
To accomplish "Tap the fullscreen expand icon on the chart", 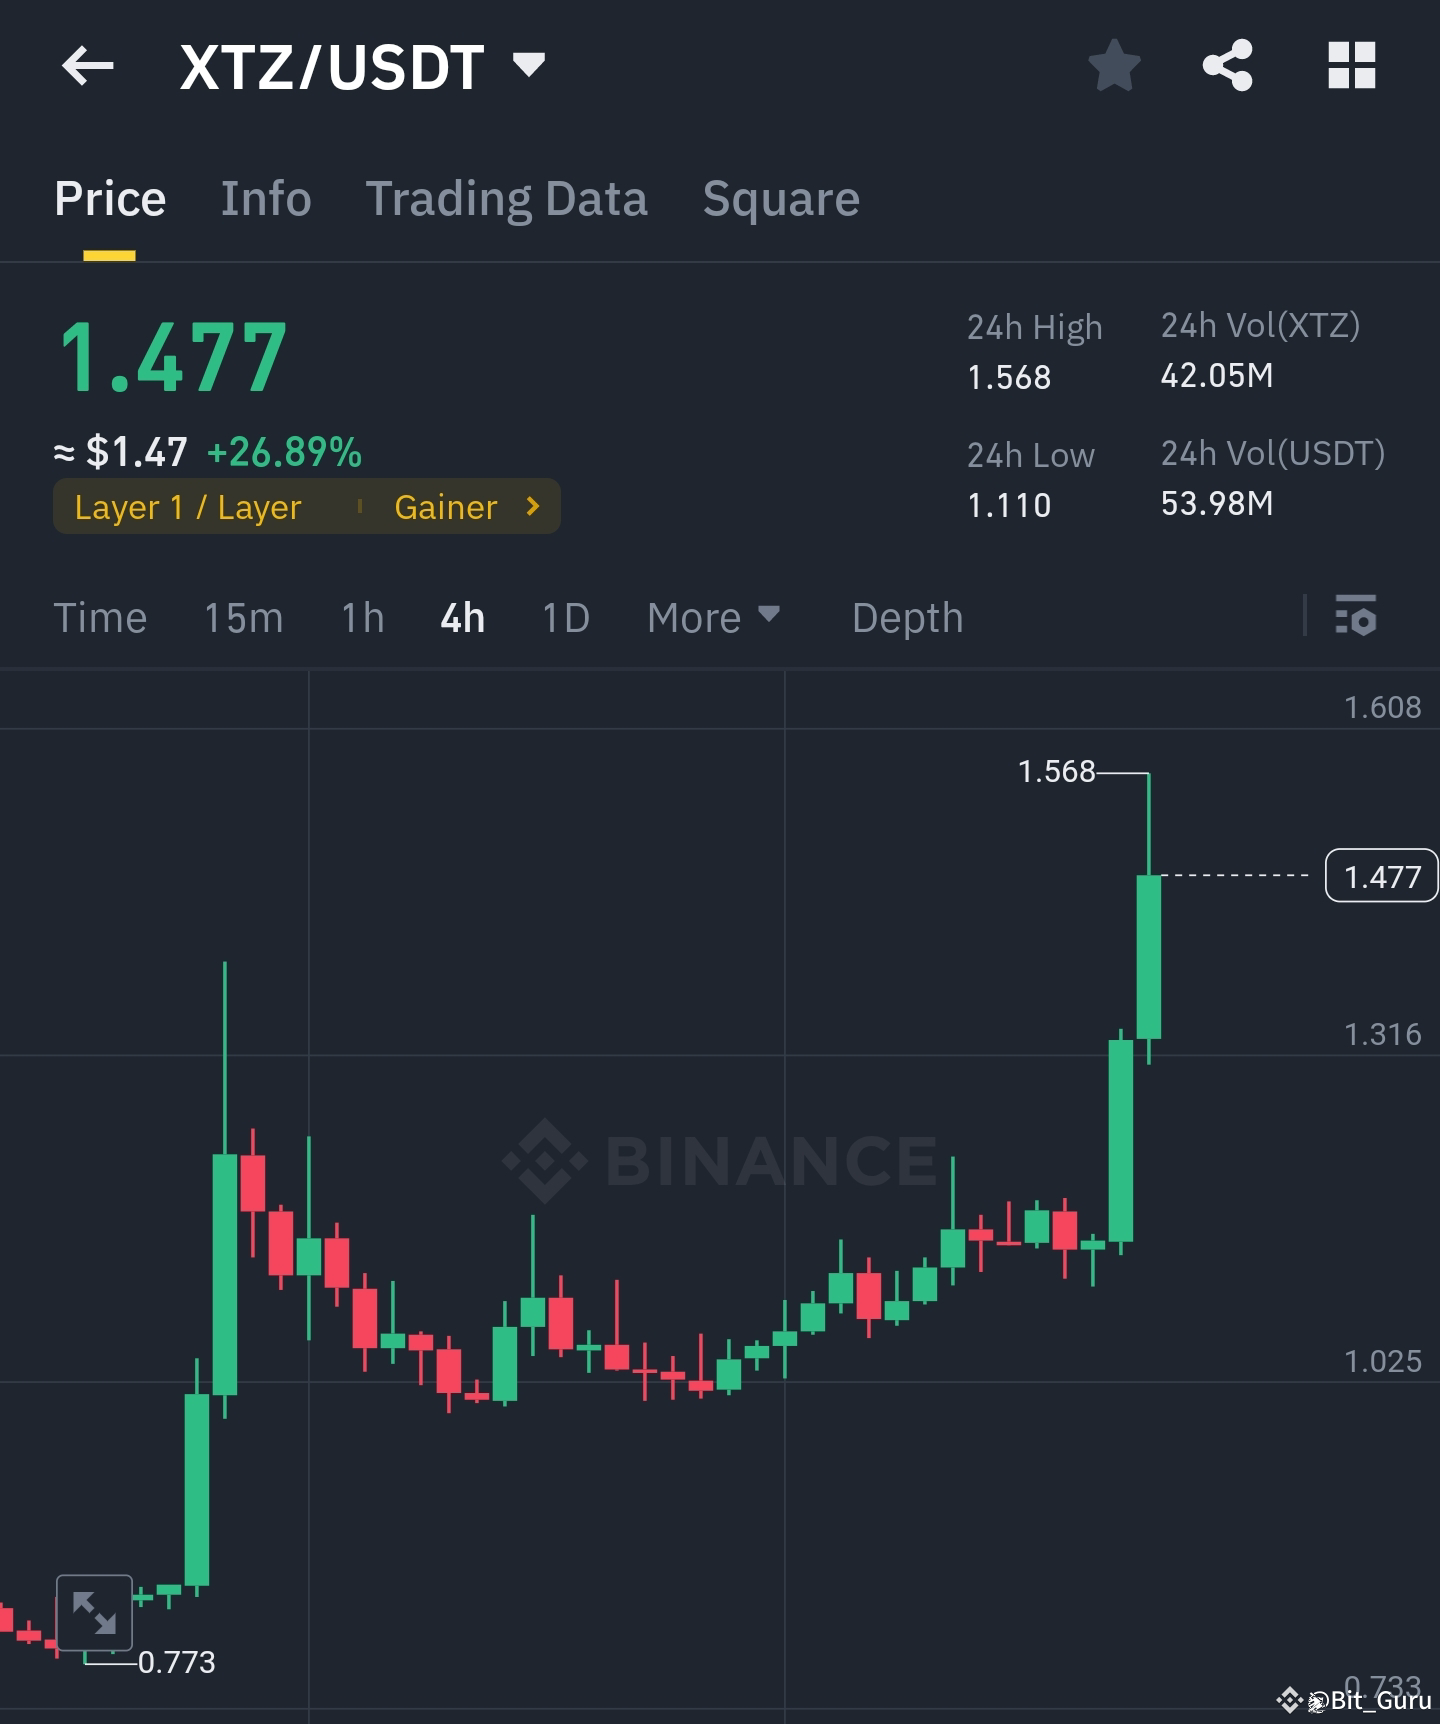I will 95,1611.
